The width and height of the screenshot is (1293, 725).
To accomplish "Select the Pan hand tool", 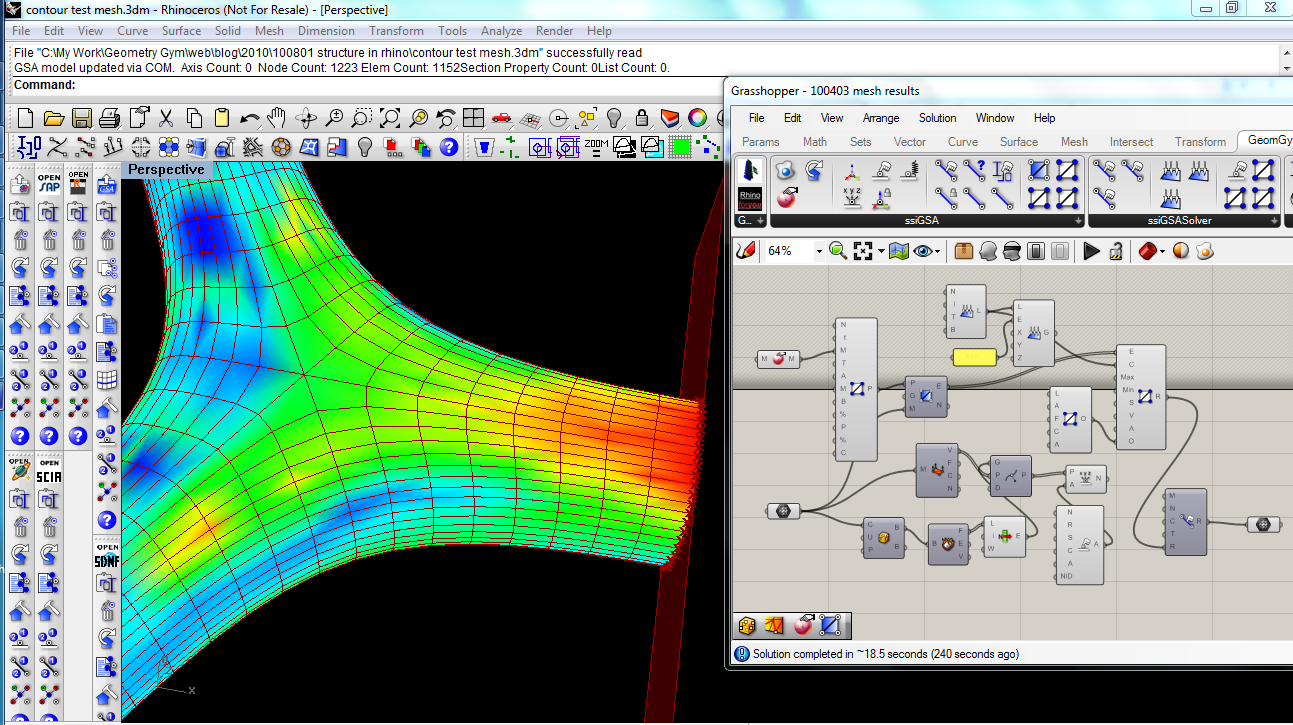I will (x=277, y=118).
